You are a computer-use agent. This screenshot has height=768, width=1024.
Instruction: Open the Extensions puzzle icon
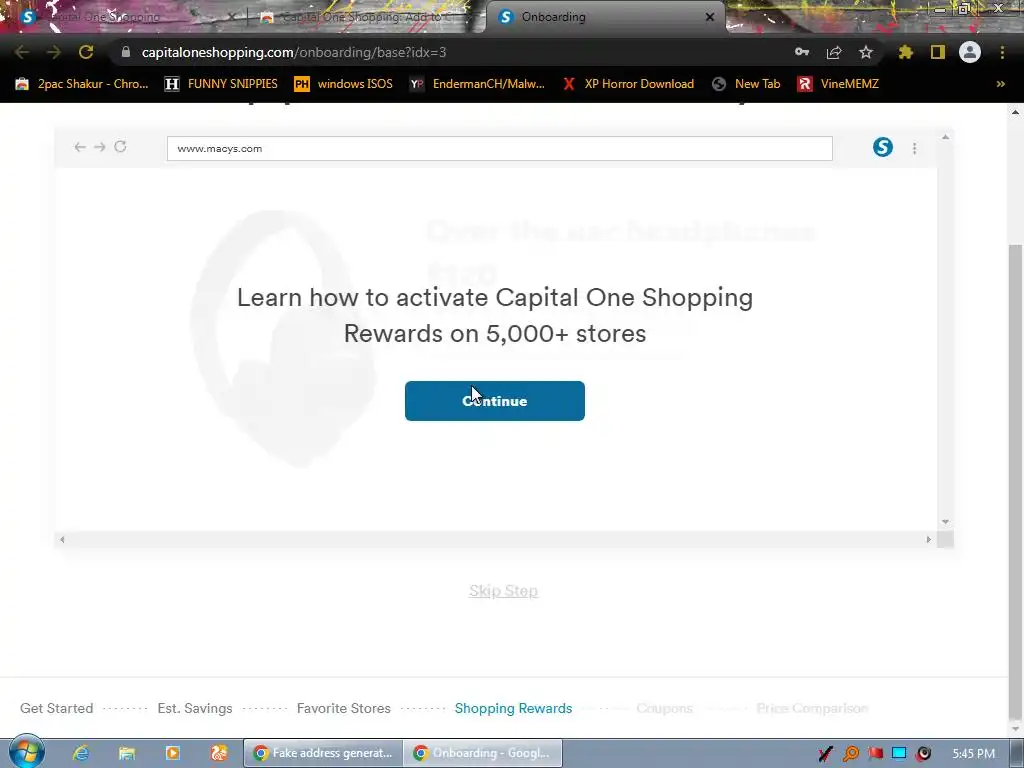tap(905, 52)
